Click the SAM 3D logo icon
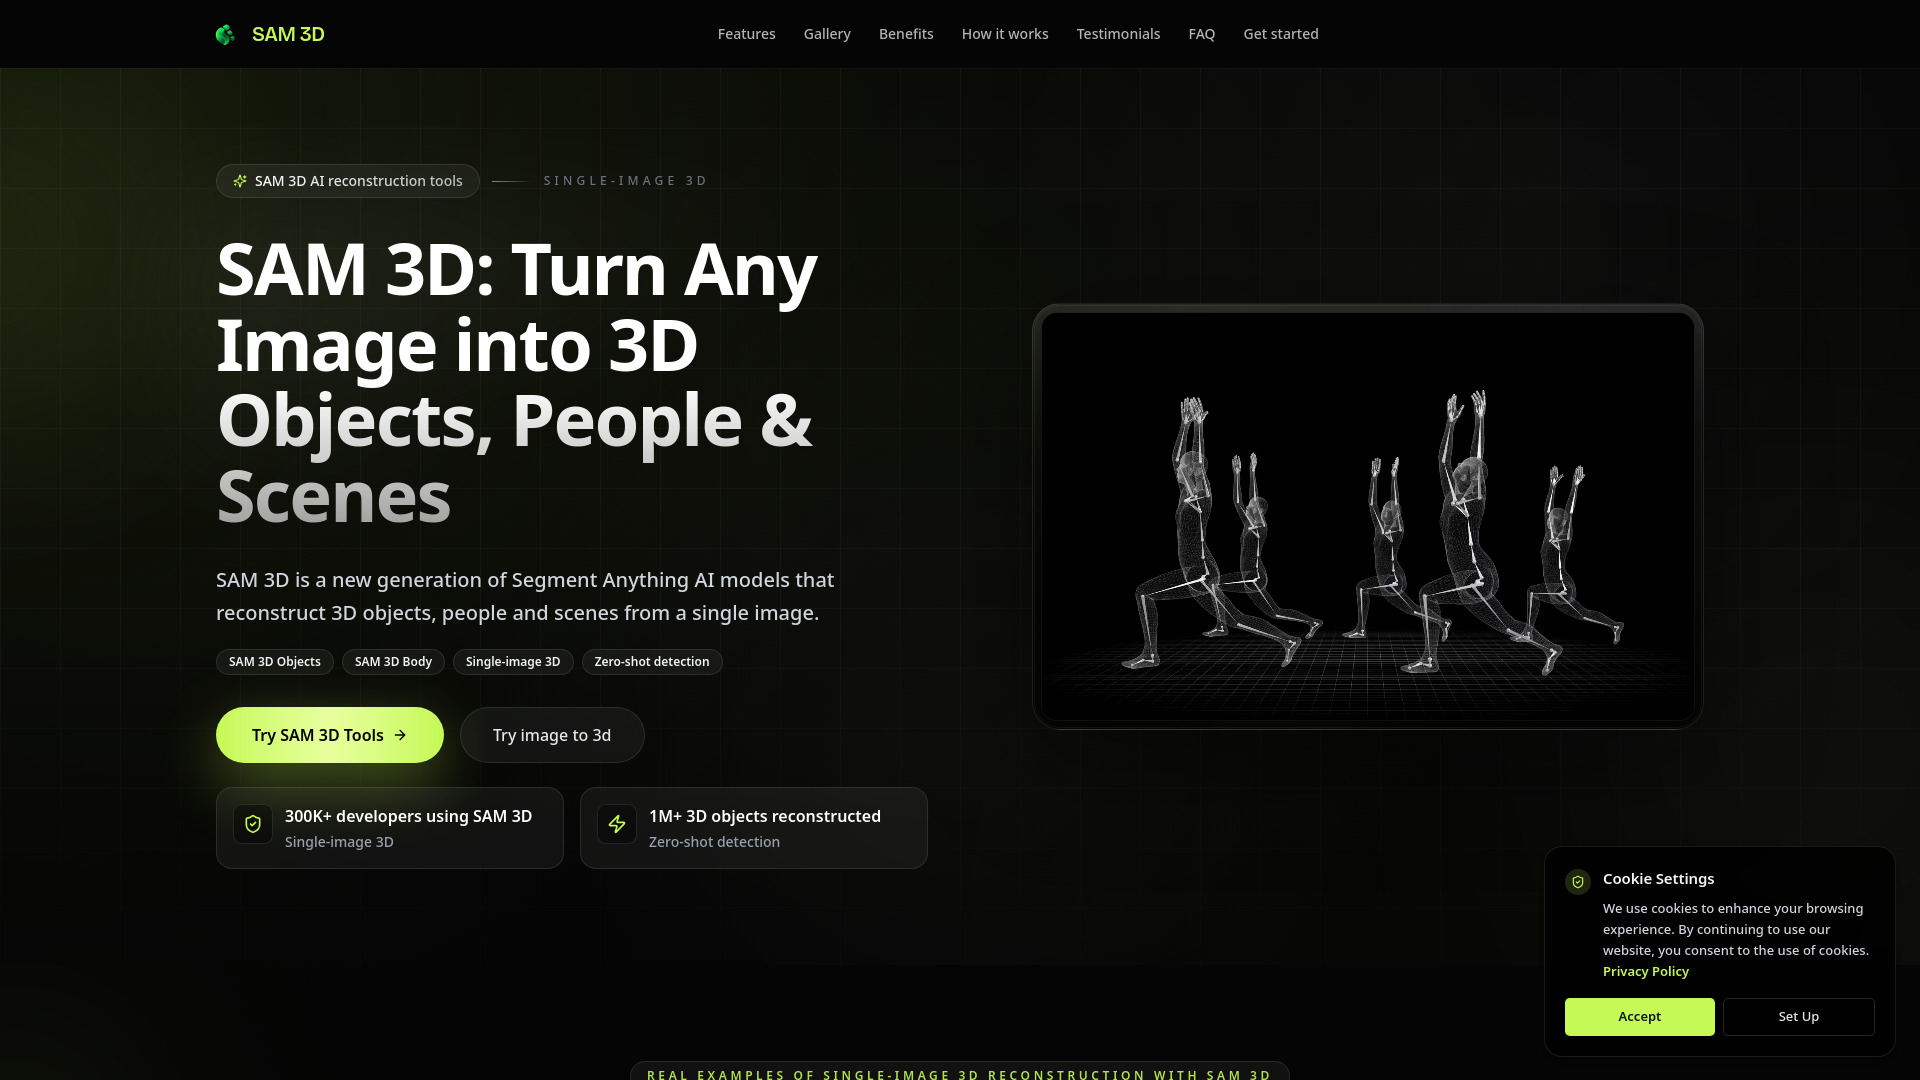1920x1080 pixels. click(227, 34)
